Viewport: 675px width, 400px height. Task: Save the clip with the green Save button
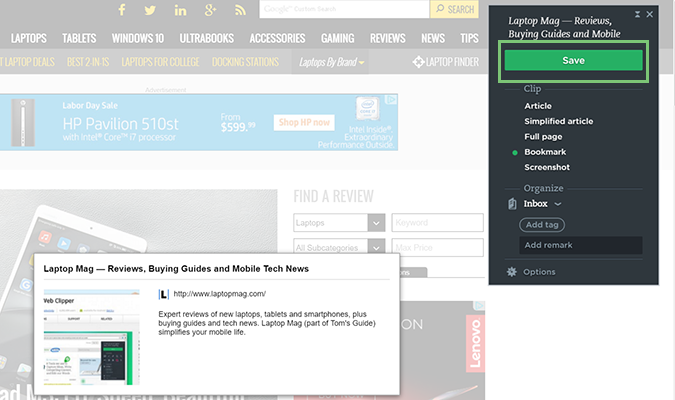click(x=573, y=60)
